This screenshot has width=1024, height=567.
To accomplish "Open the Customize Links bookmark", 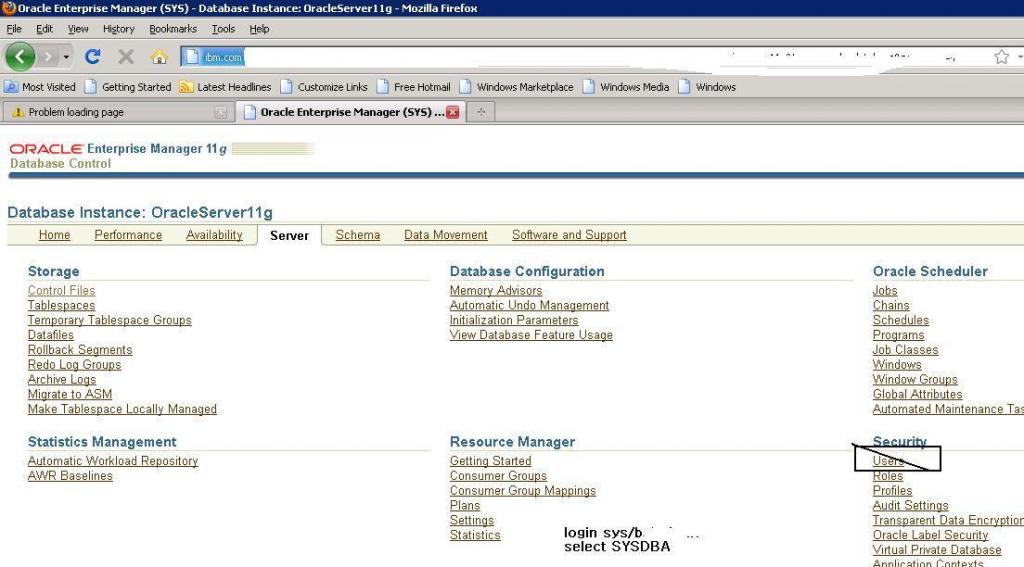I will click(324, 87).
